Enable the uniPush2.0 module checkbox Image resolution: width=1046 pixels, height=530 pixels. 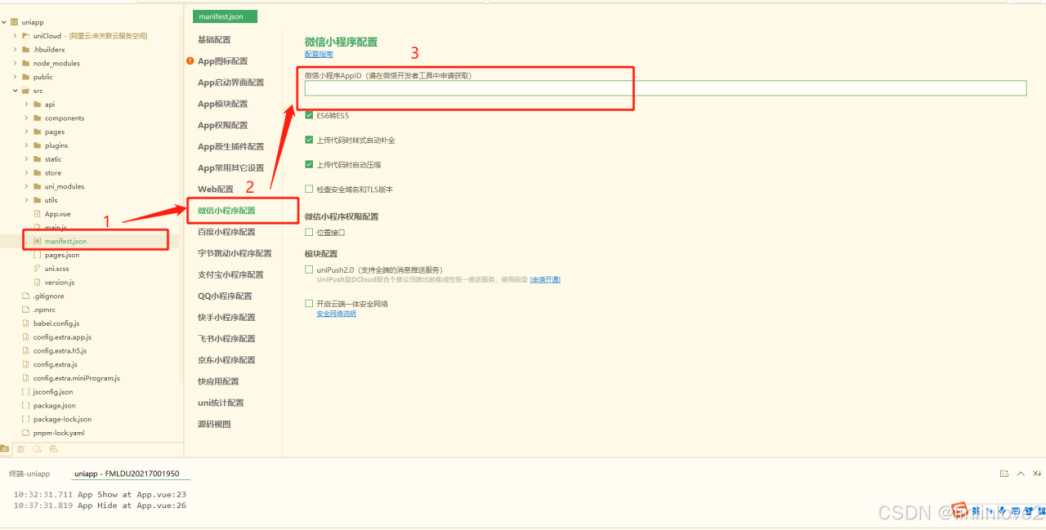pos(309,270)
